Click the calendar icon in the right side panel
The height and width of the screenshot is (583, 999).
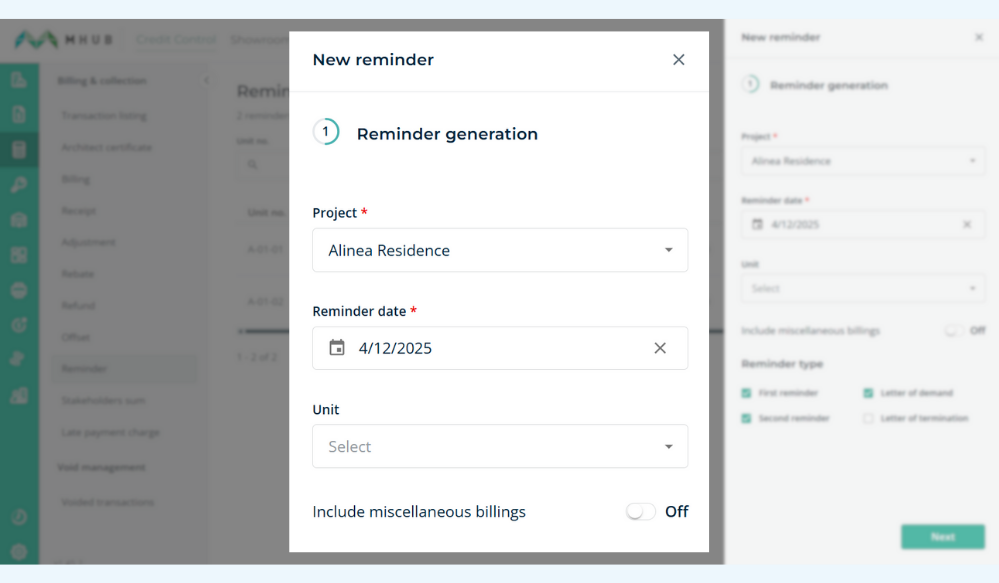tap(757, 225)
